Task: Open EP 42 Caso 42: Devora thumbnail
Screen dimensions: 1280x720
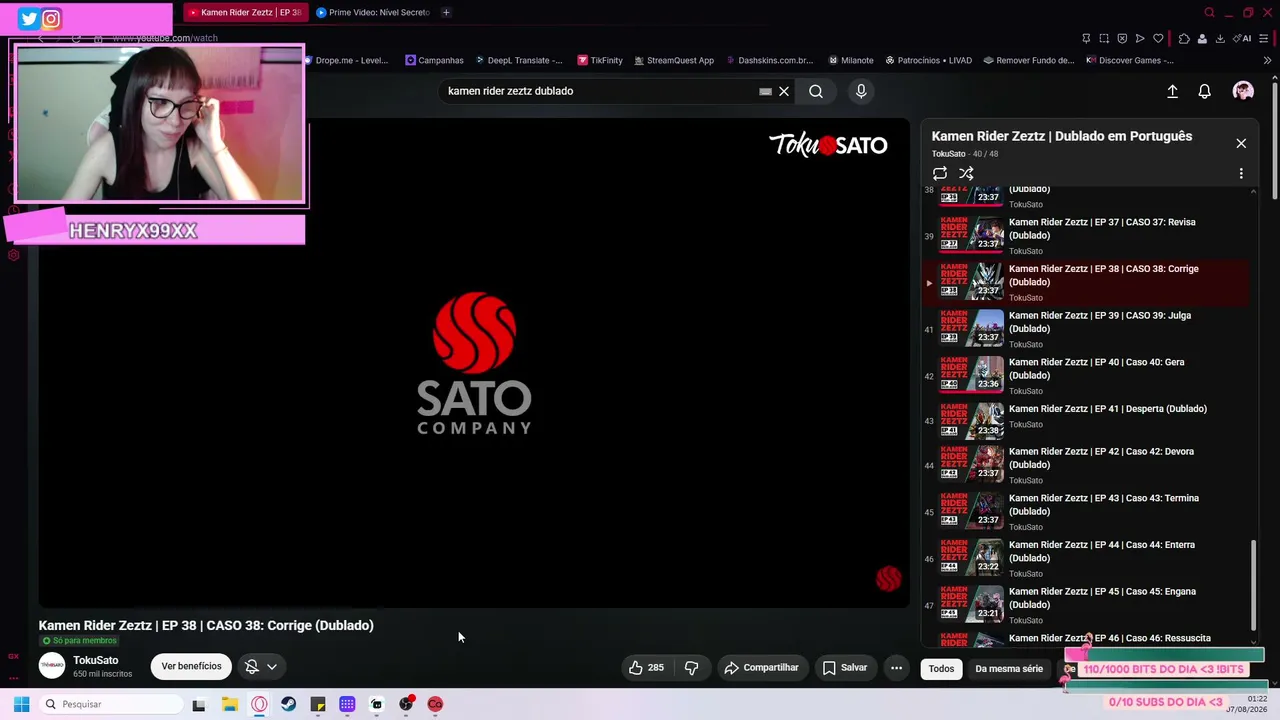Action: click(x=972, y=463)
